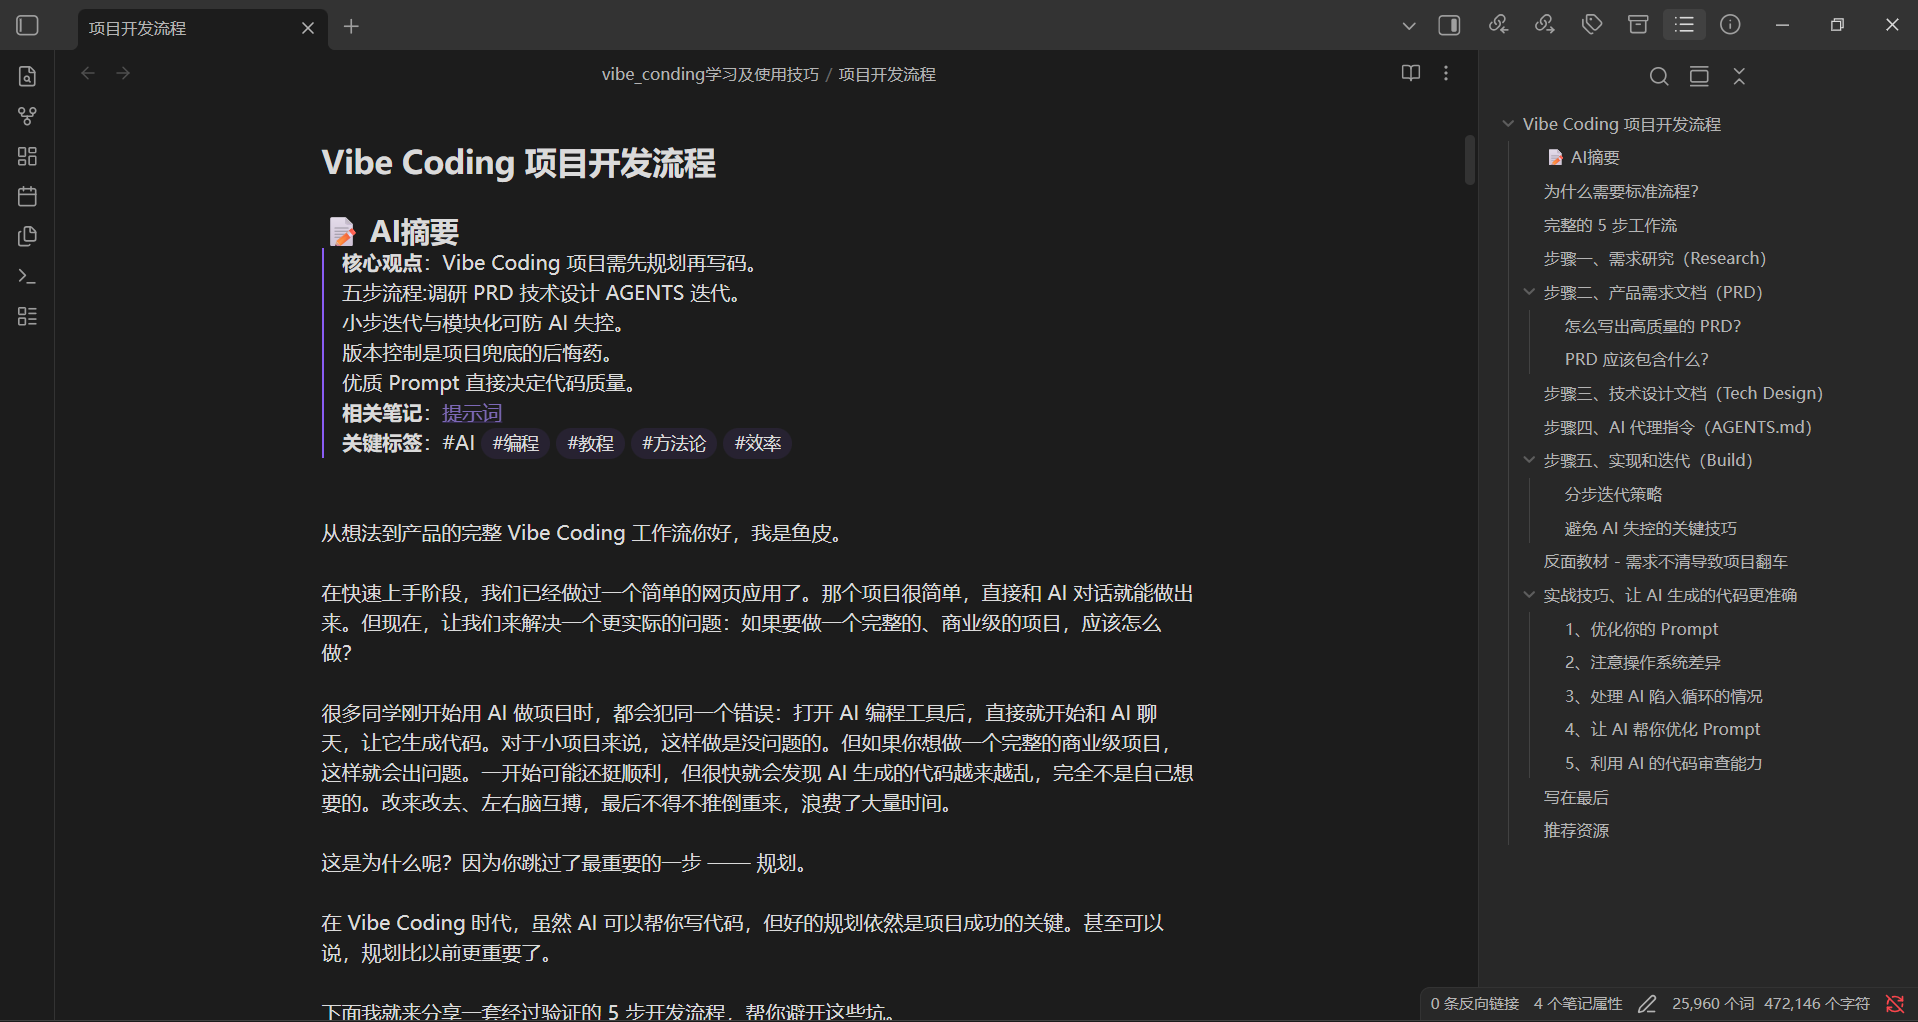Open note more options menu
This screenshot has width=1918, height=1022.
point(1446,73)
